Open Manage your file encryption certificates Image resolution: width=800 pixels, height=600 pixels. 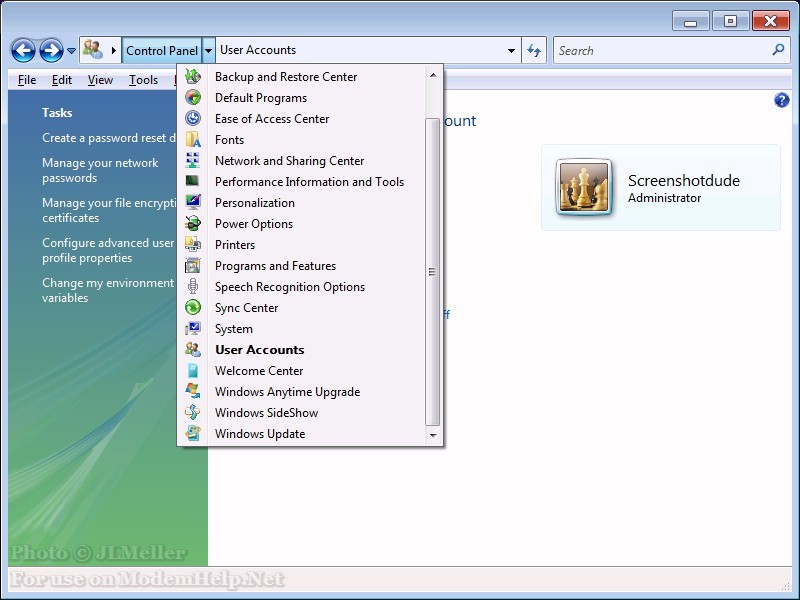[x=109, y=210]
